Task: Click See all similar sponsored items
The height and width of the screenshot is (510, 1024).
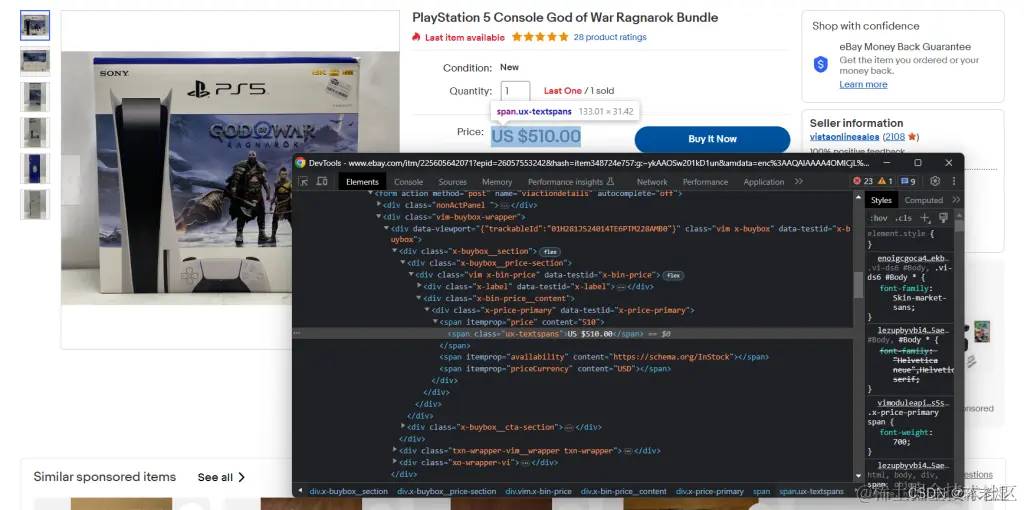Action: [221, 477]
